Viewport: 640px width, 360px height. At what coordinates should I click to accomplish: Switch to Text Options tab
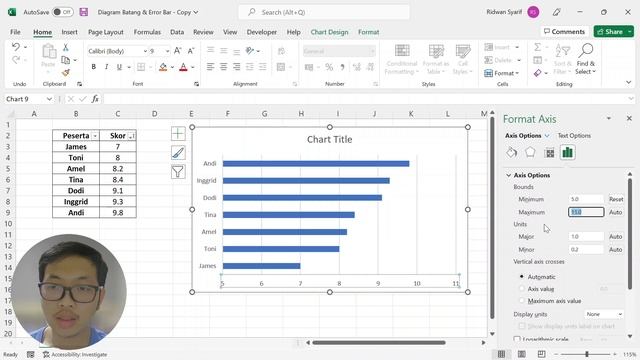pos(574,136)
